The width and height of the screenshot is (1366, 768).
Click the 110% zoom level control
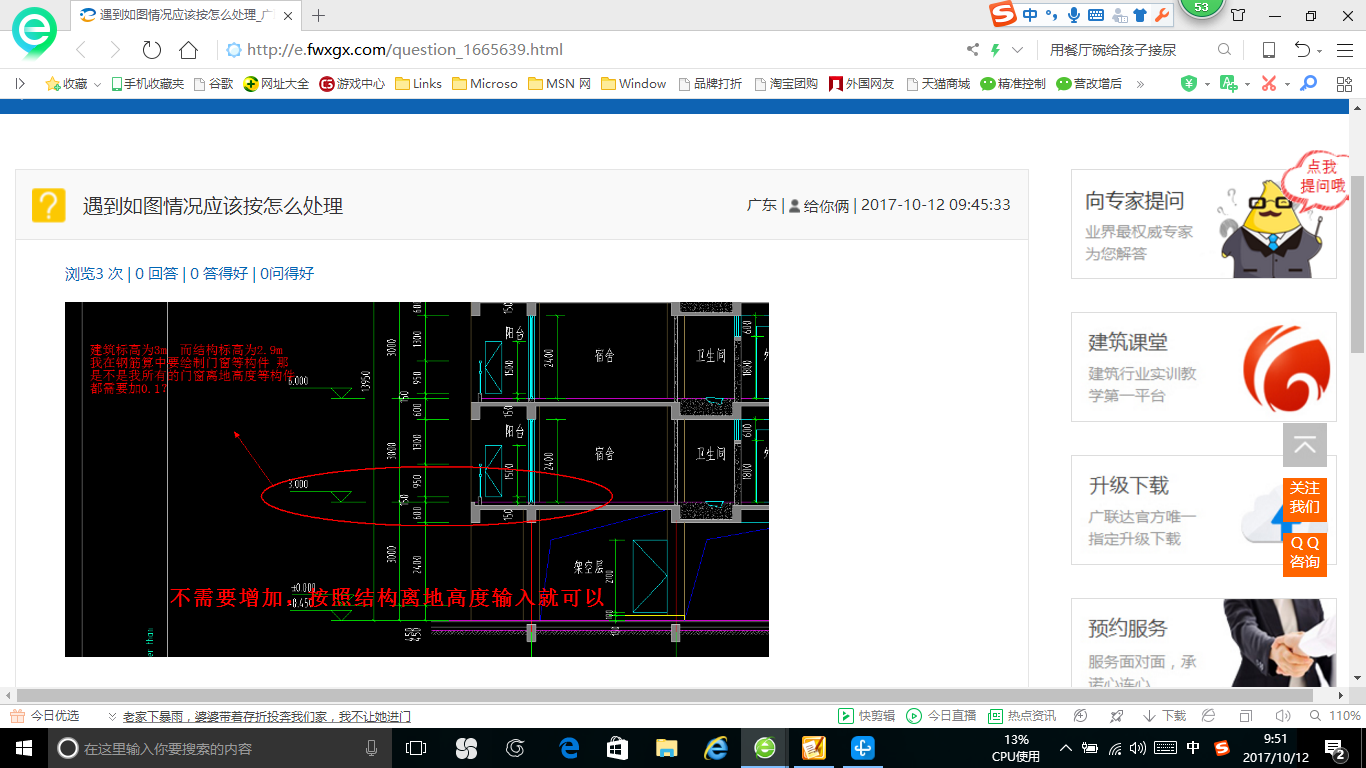click(x=1334, y=716)
